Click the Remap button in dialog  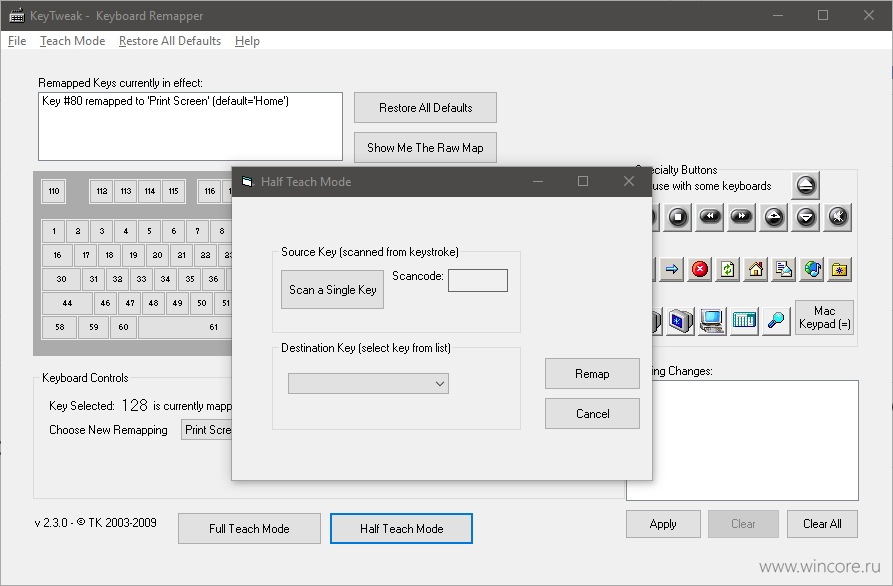click(592, 374)
